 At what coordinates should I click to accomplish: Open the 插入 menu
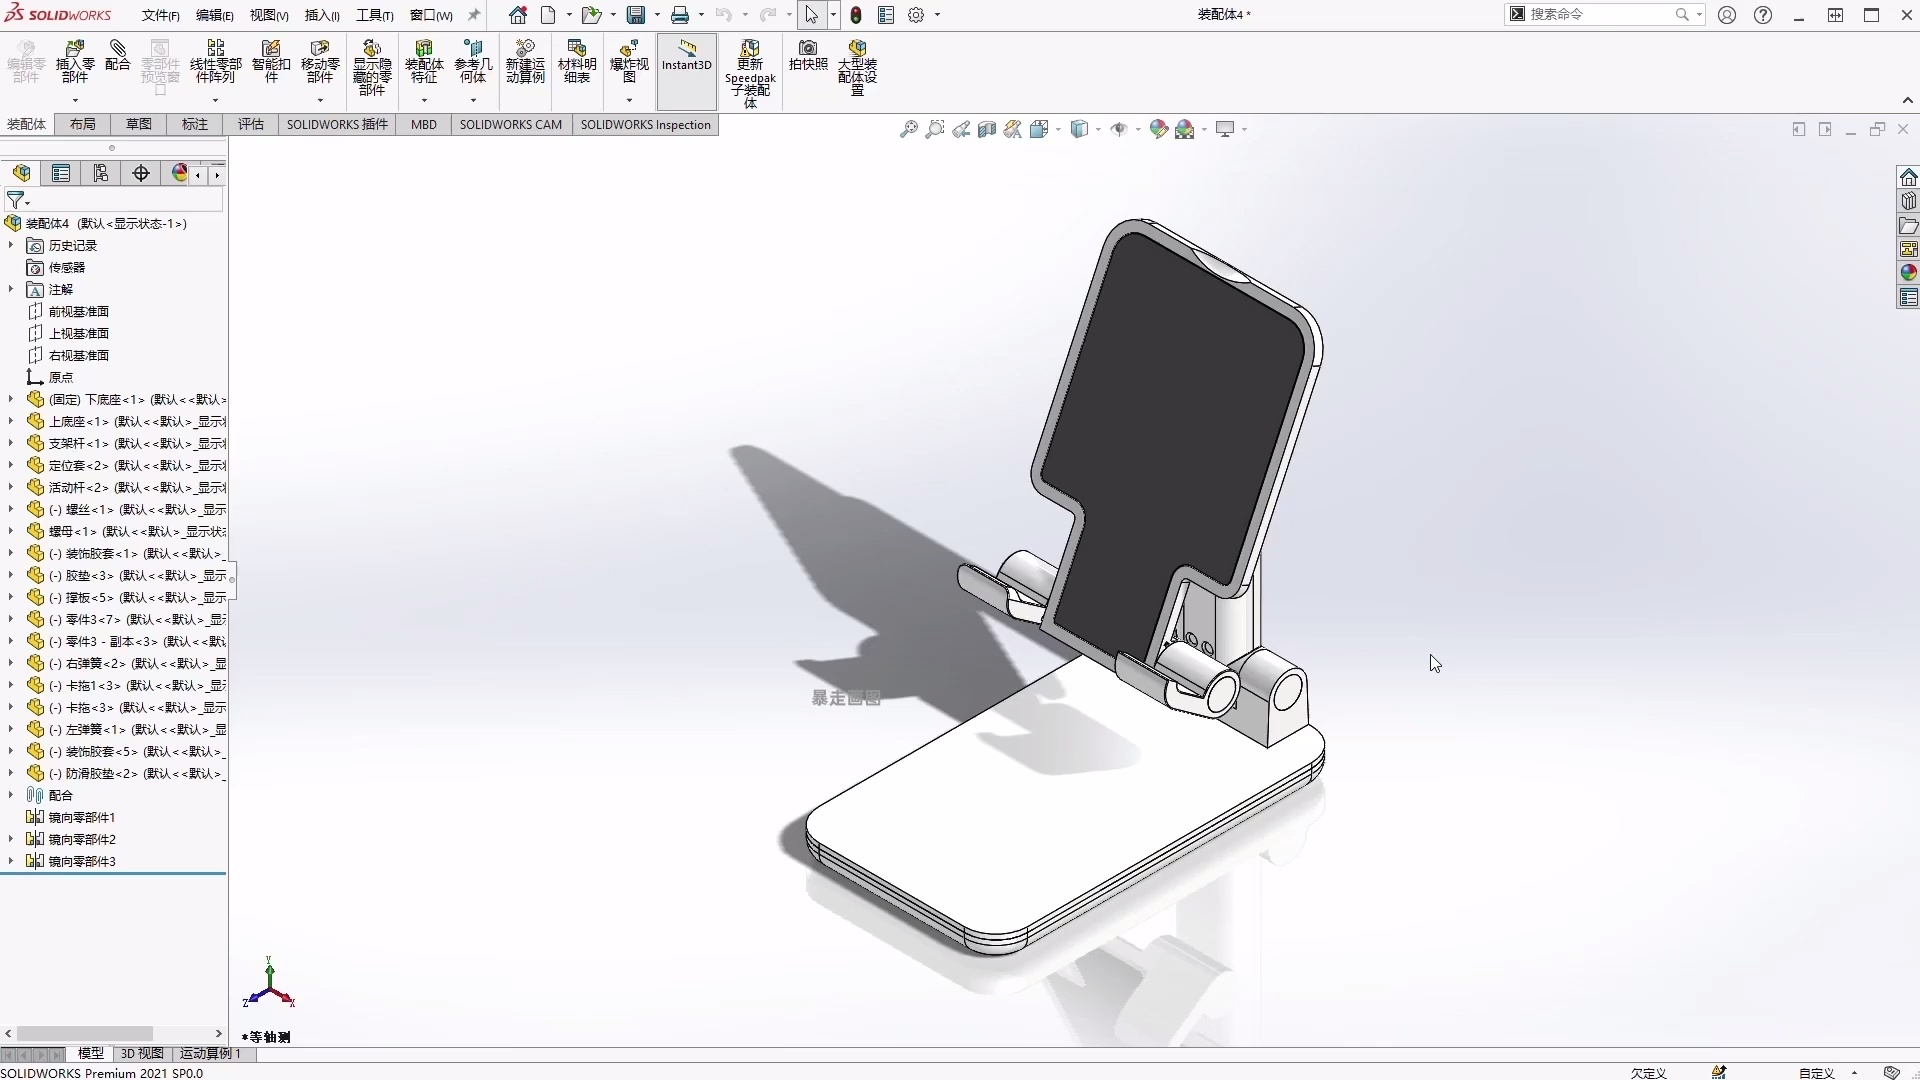pos(320,15)
